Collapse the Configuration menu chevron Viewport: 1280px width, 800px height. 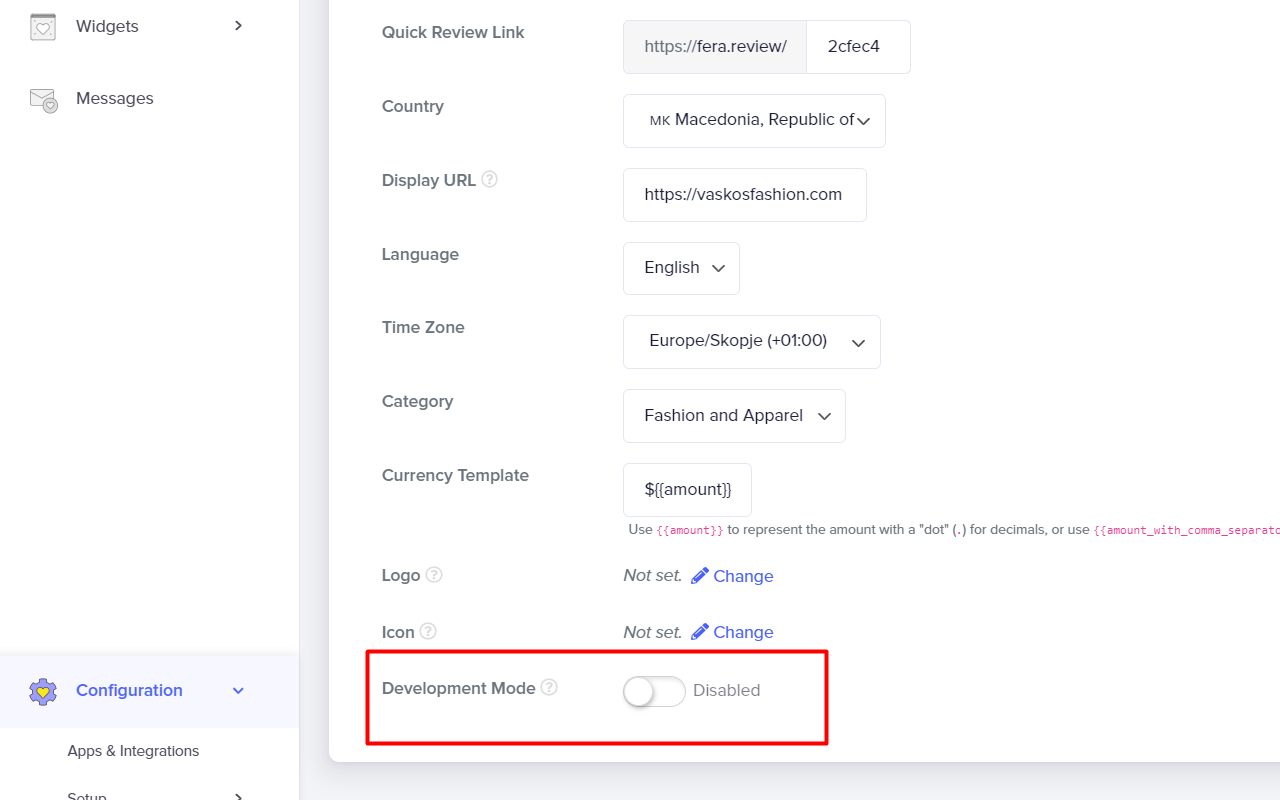pyautogui.click(x=238, y=691)
